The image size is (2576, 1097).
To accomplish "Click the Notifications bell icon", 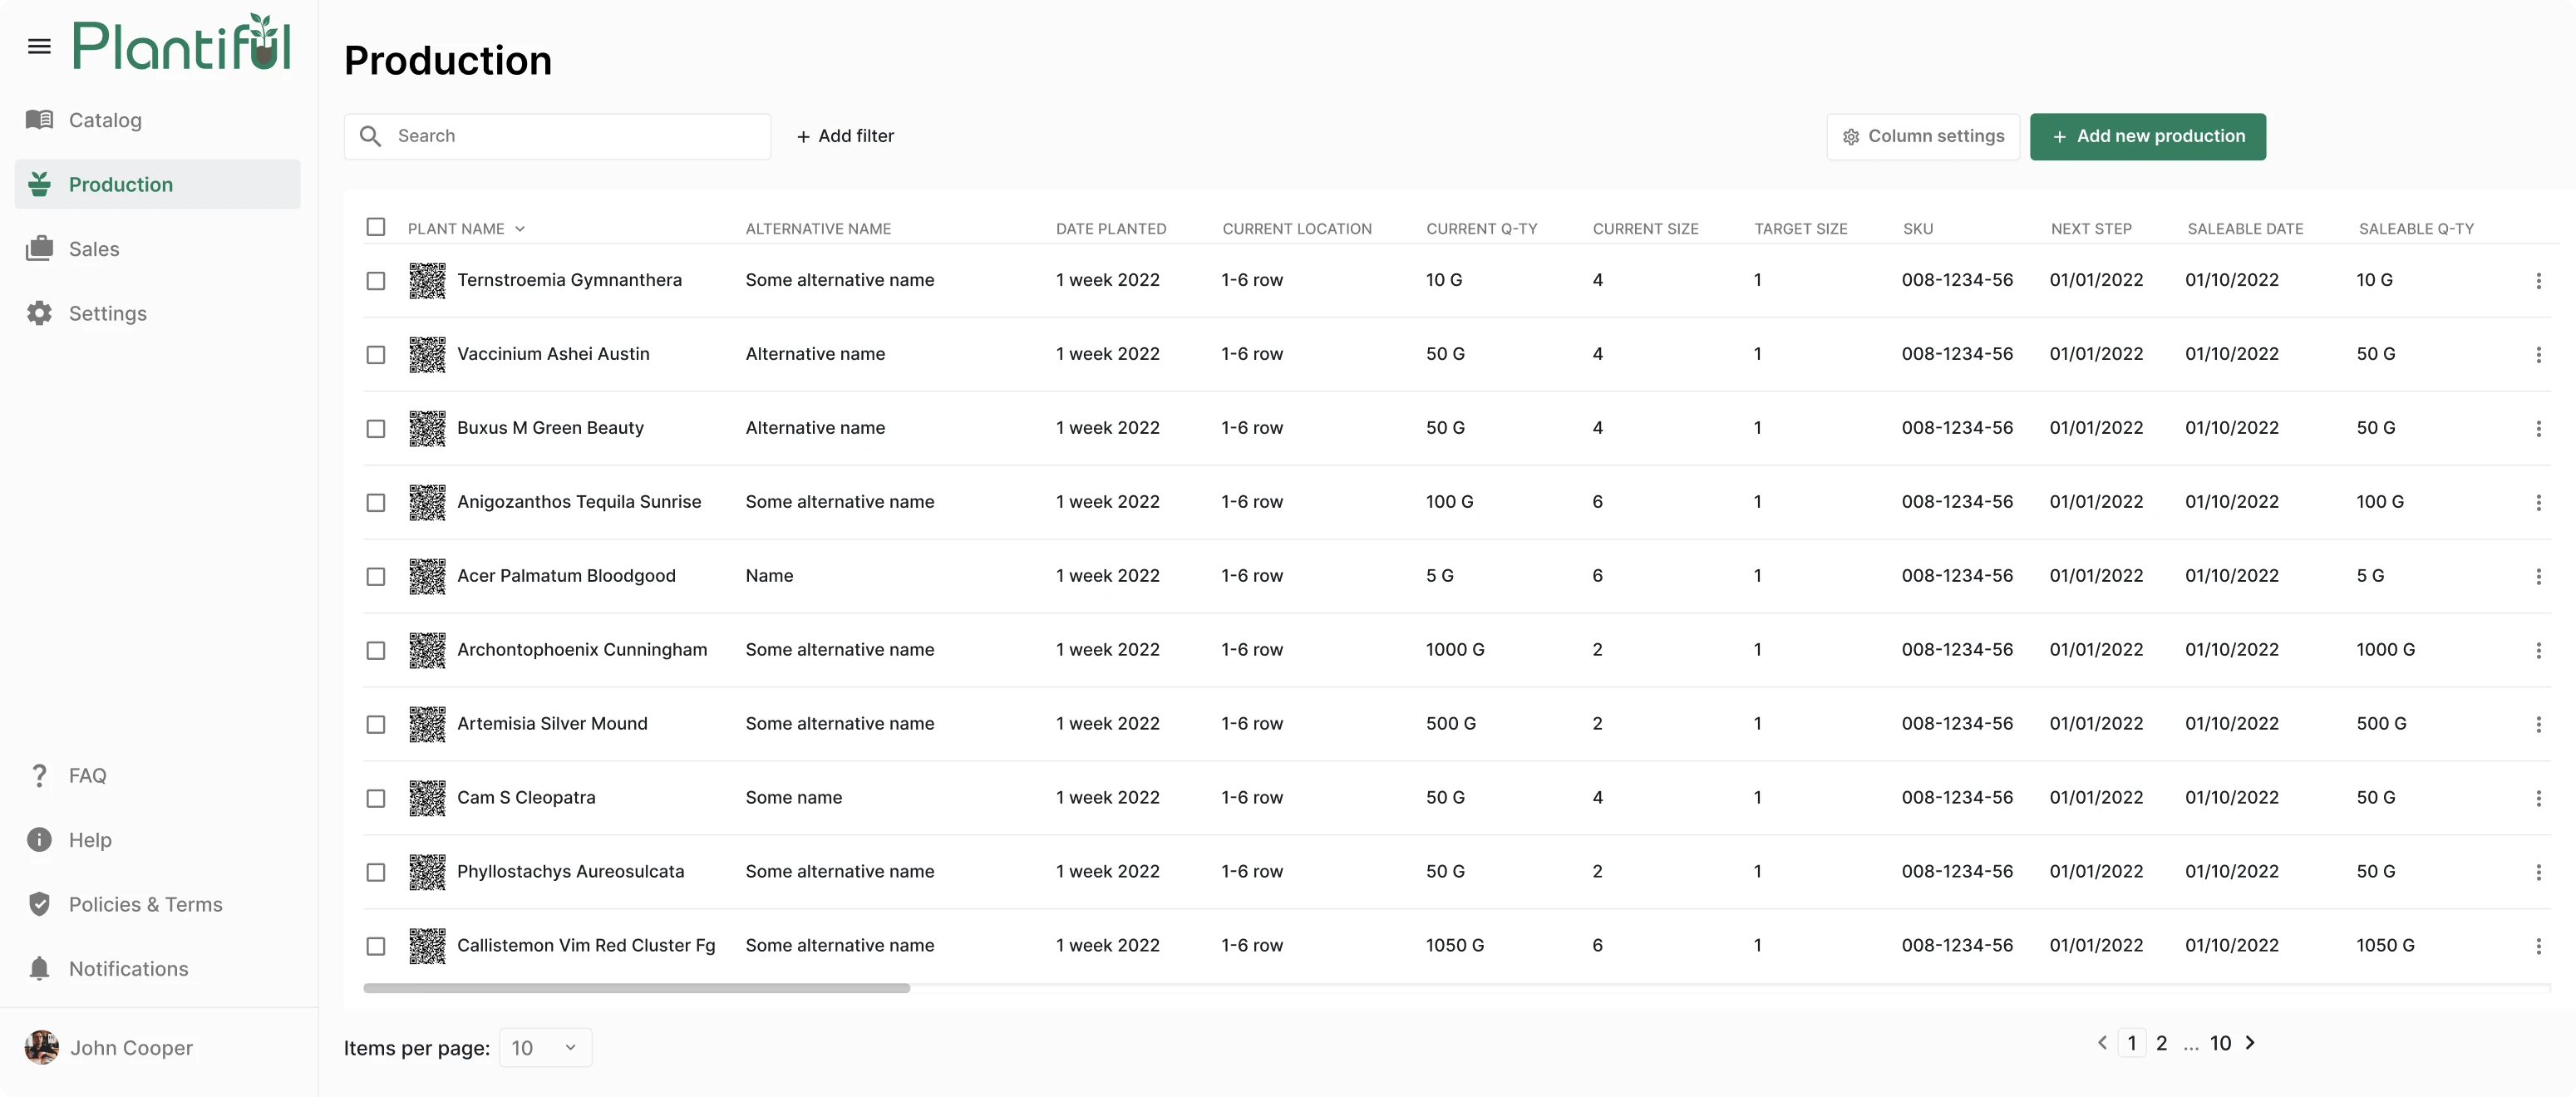I will (x=39, y=968).
